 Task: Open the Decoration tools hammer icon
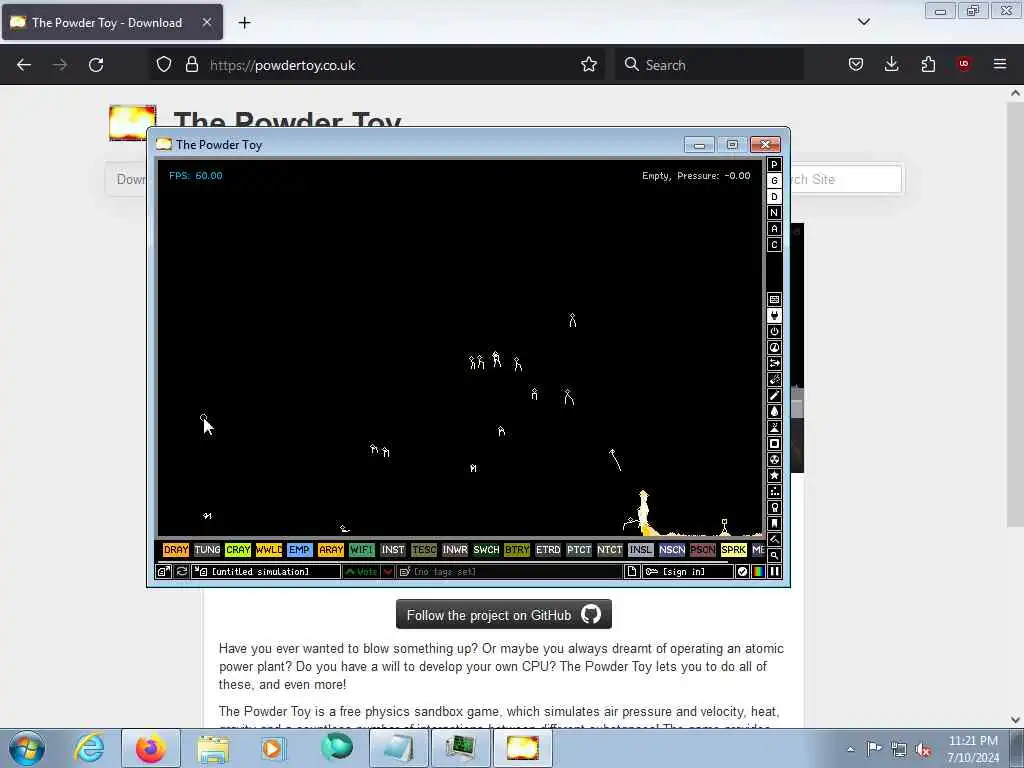774,539
